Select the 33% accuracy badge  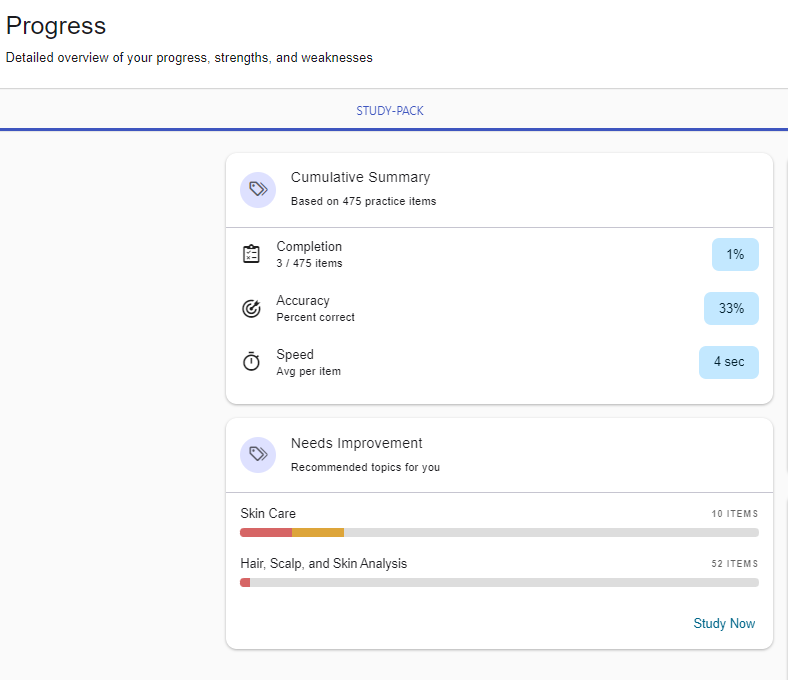pyautogui.click(x=731, y=309)
